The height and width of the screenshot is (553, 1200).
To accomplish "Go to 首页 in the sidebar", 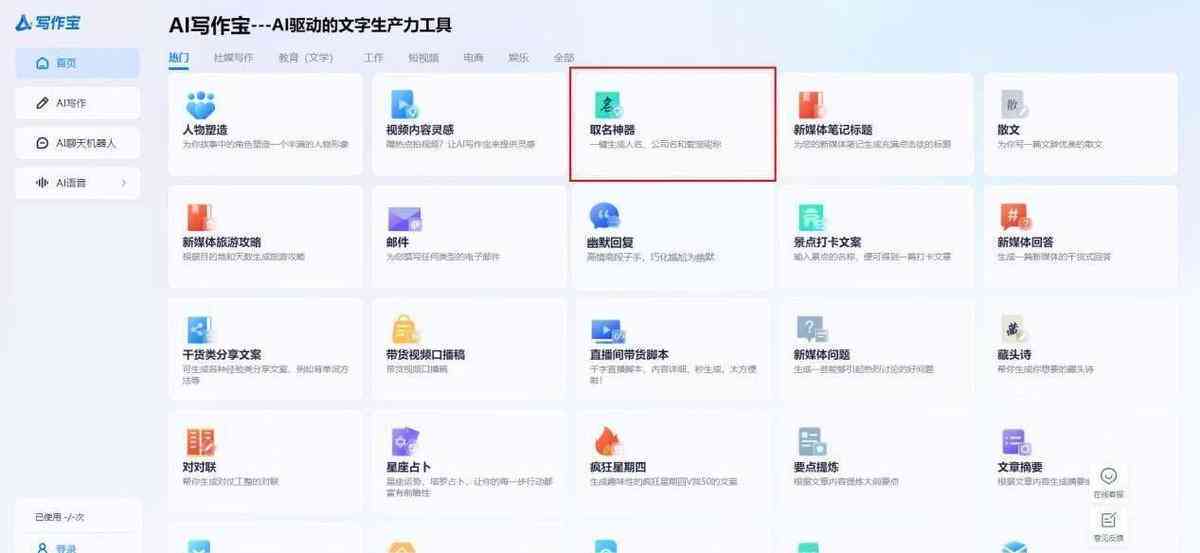I will tap(77, 63).
